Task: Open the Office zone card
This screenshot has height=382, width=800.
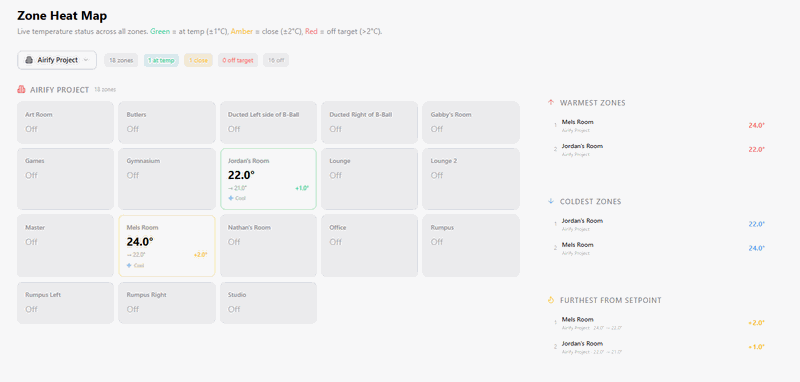Action: (x=369, y=246)
